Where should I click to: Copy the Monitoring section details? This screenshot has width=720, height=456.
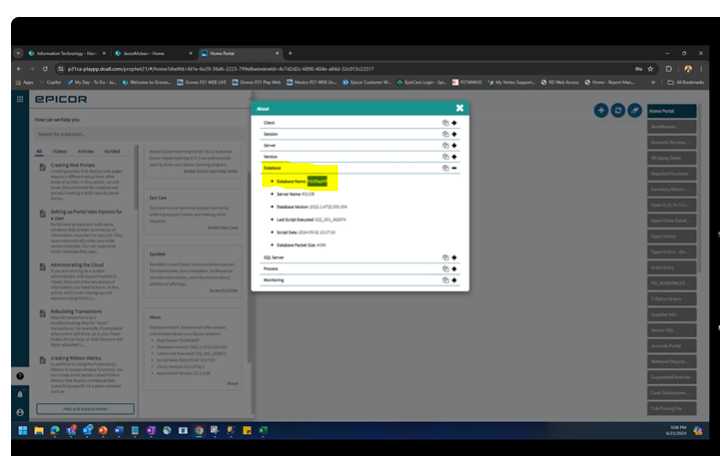pos(445,281)
